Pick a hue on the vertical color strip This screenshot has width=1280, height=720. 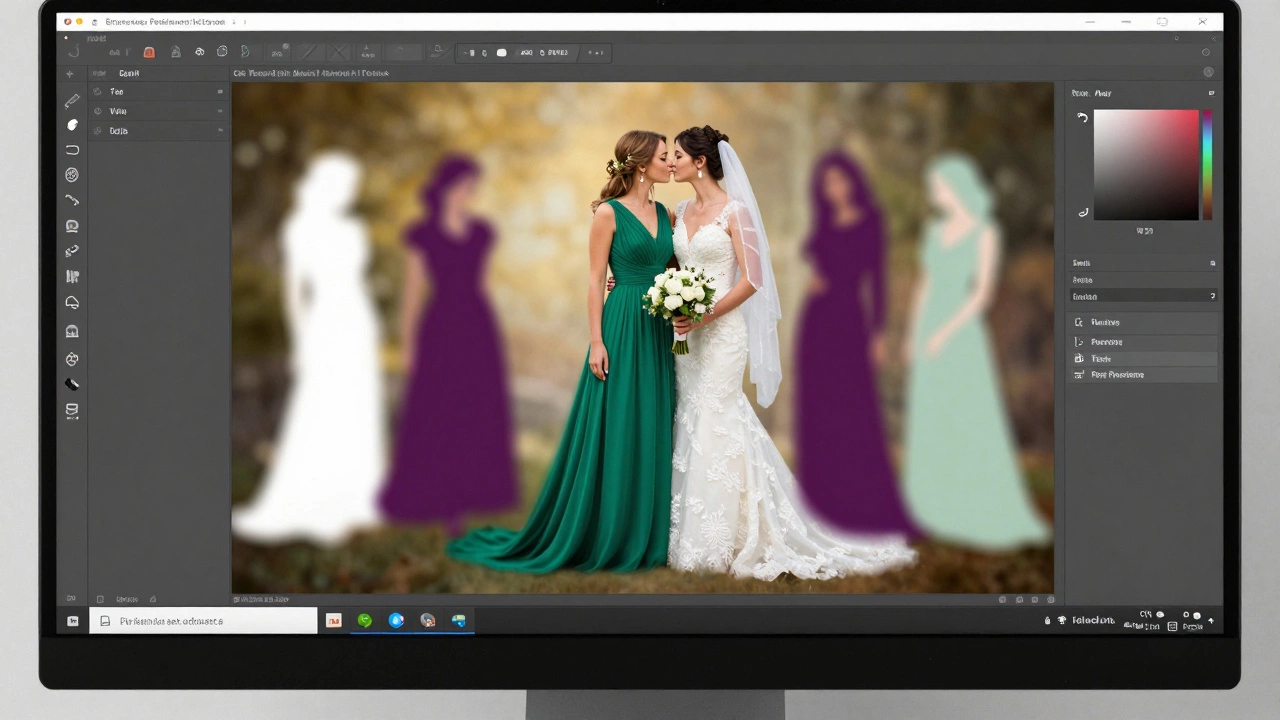coord(1207,165)
